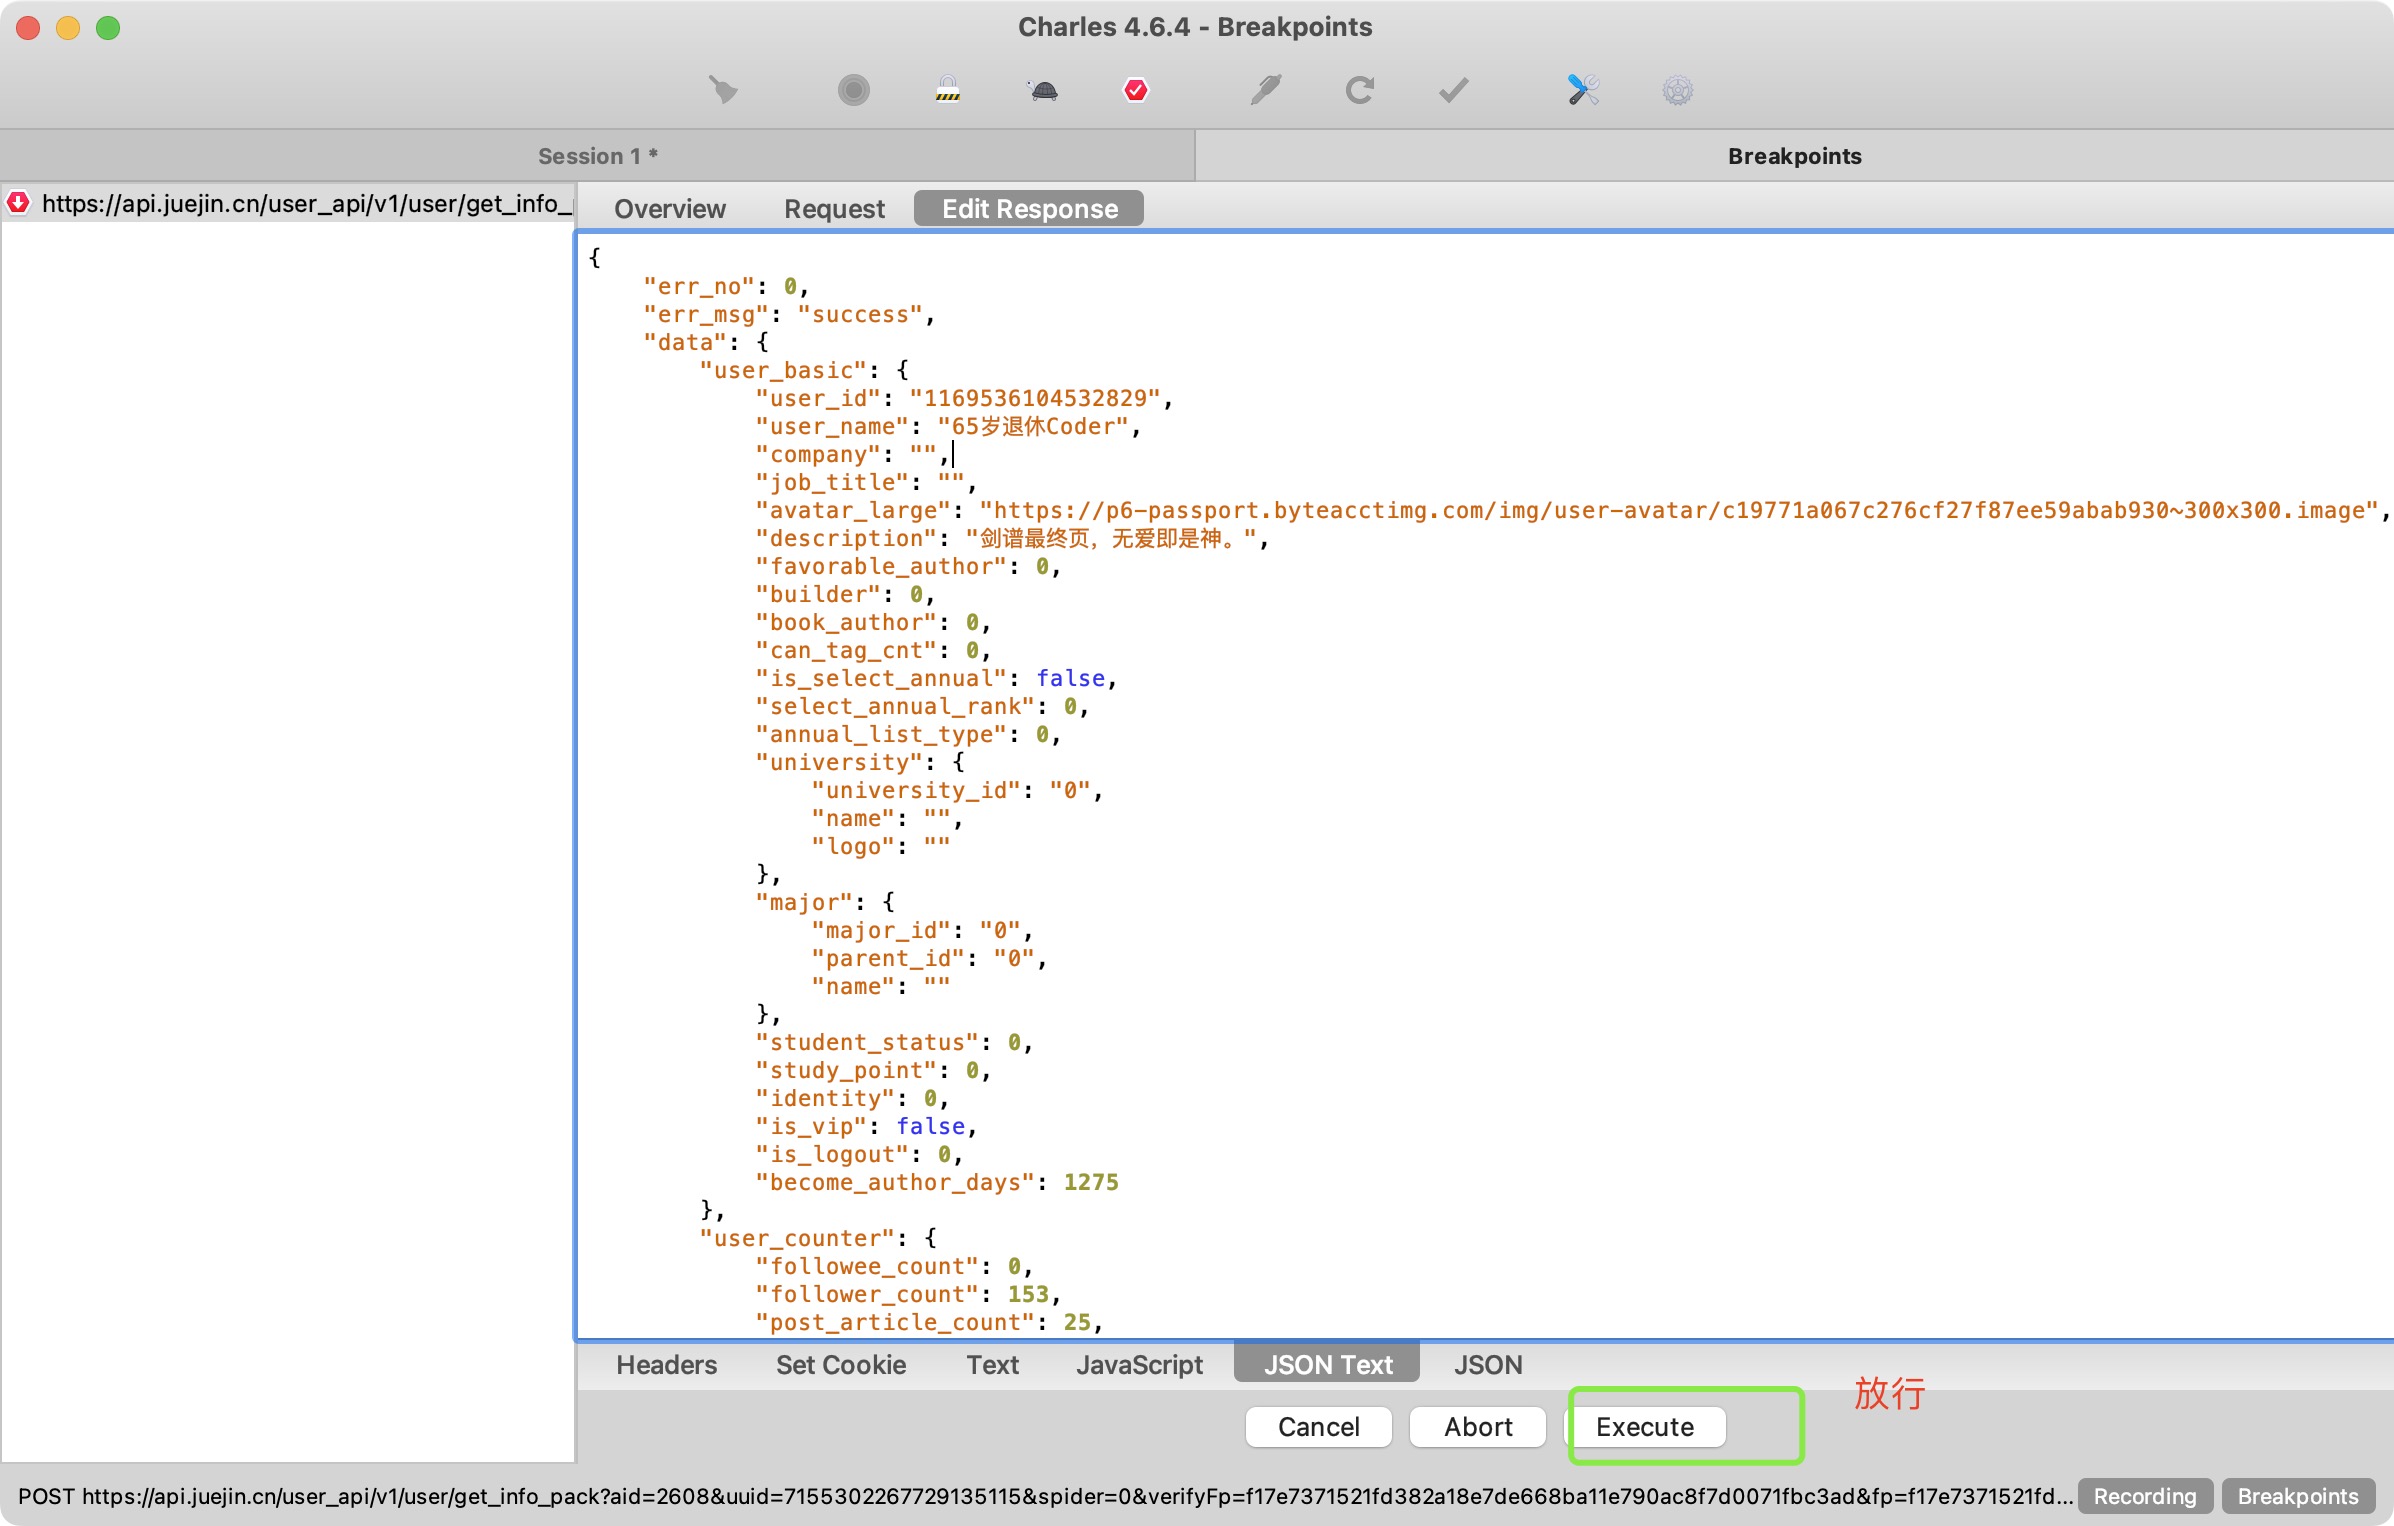2394x1526 pixels.
Task: Open the Tools wrench icon
Action: [1583, 90]
